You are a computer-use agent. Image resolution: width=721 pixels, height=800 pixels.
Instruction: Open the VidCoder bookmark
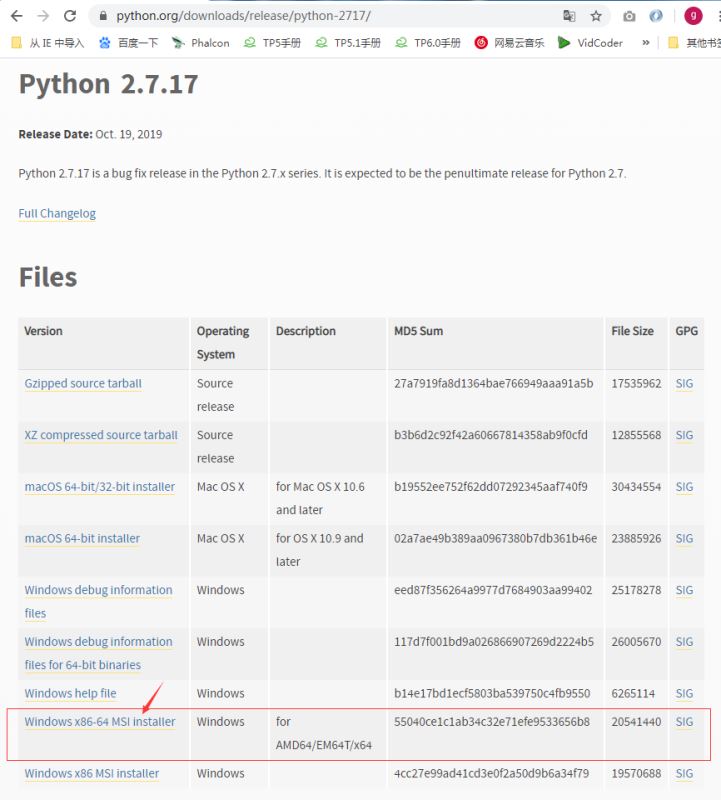coord(590,43)
